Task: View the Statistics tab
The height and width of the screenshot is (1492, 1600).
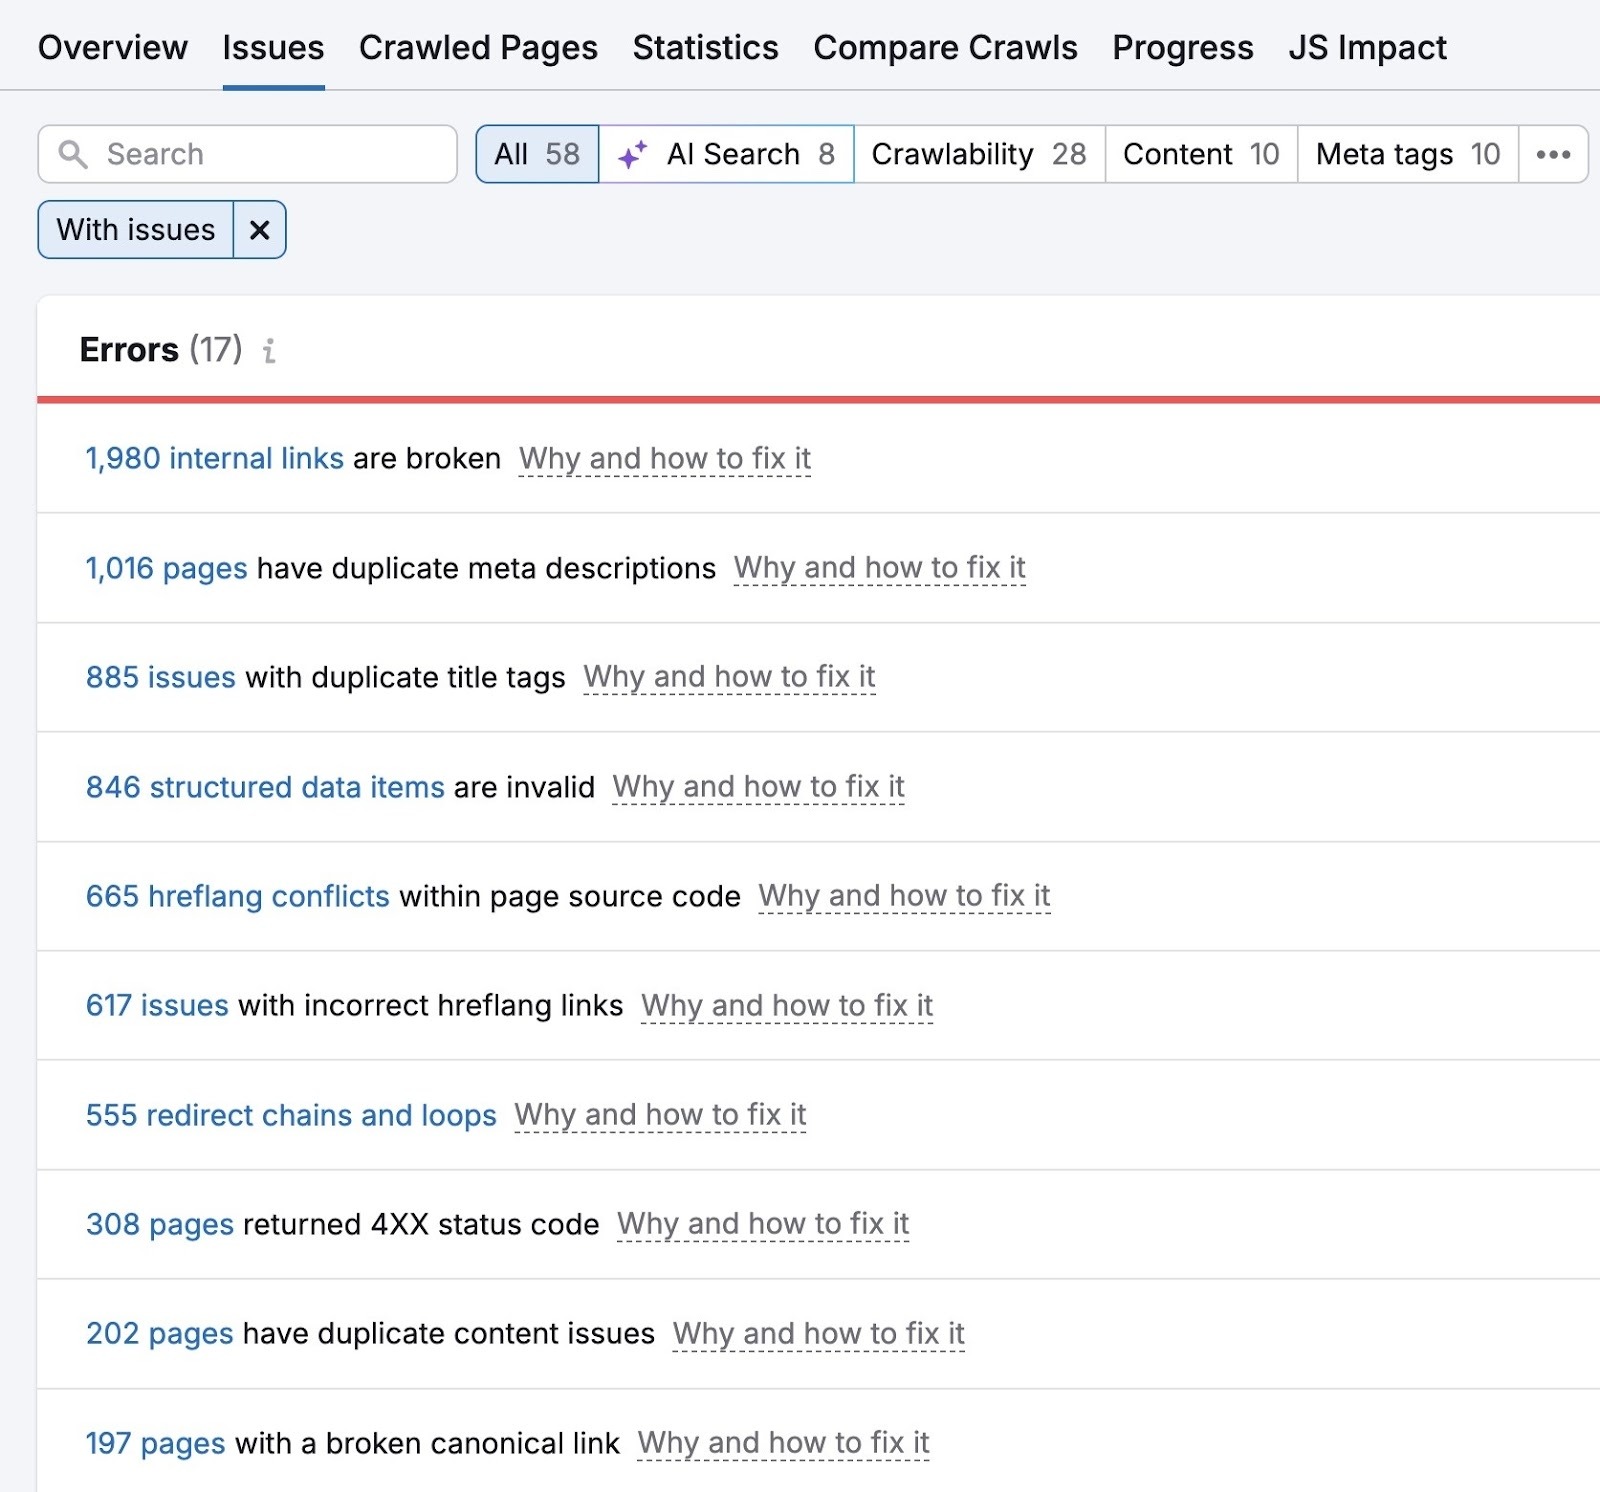Action: click(705, 47)
